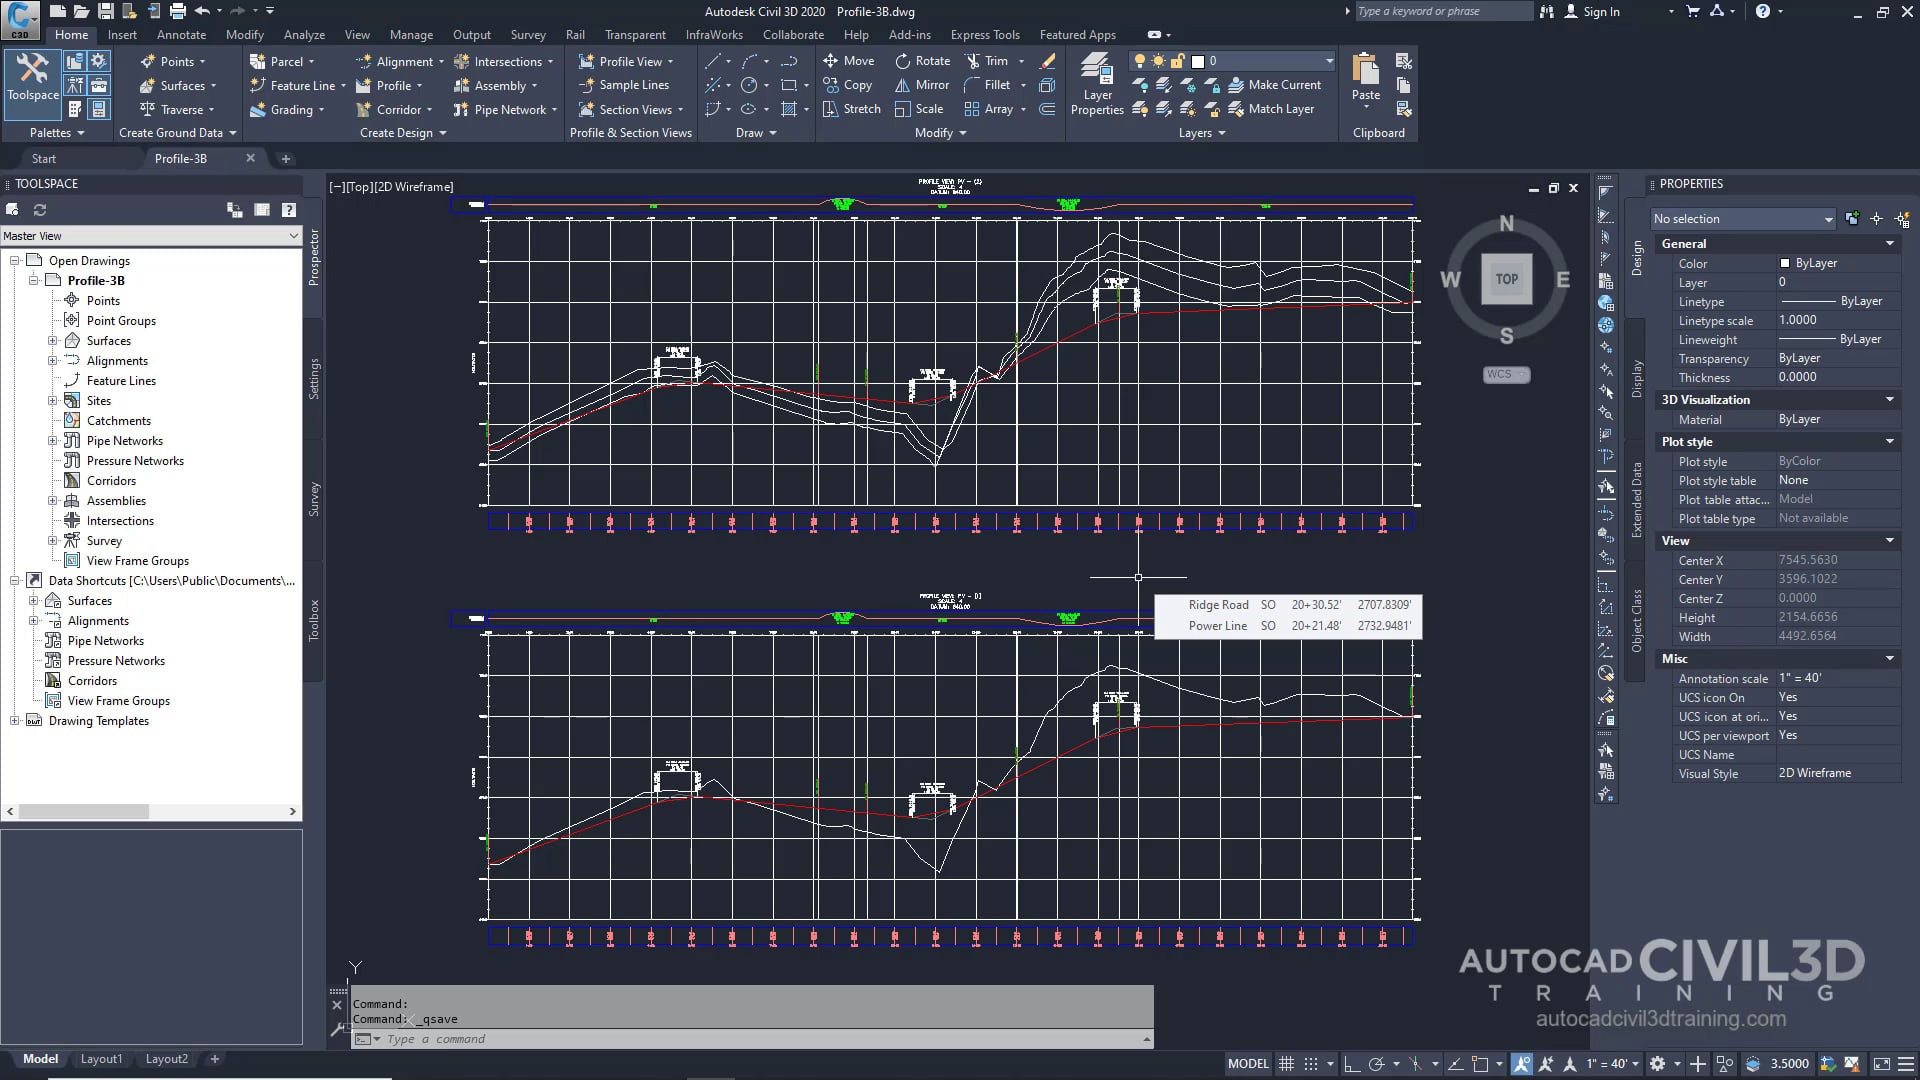Open the Profile View tool
The image size is (1920, 1080).
[626, 60]
